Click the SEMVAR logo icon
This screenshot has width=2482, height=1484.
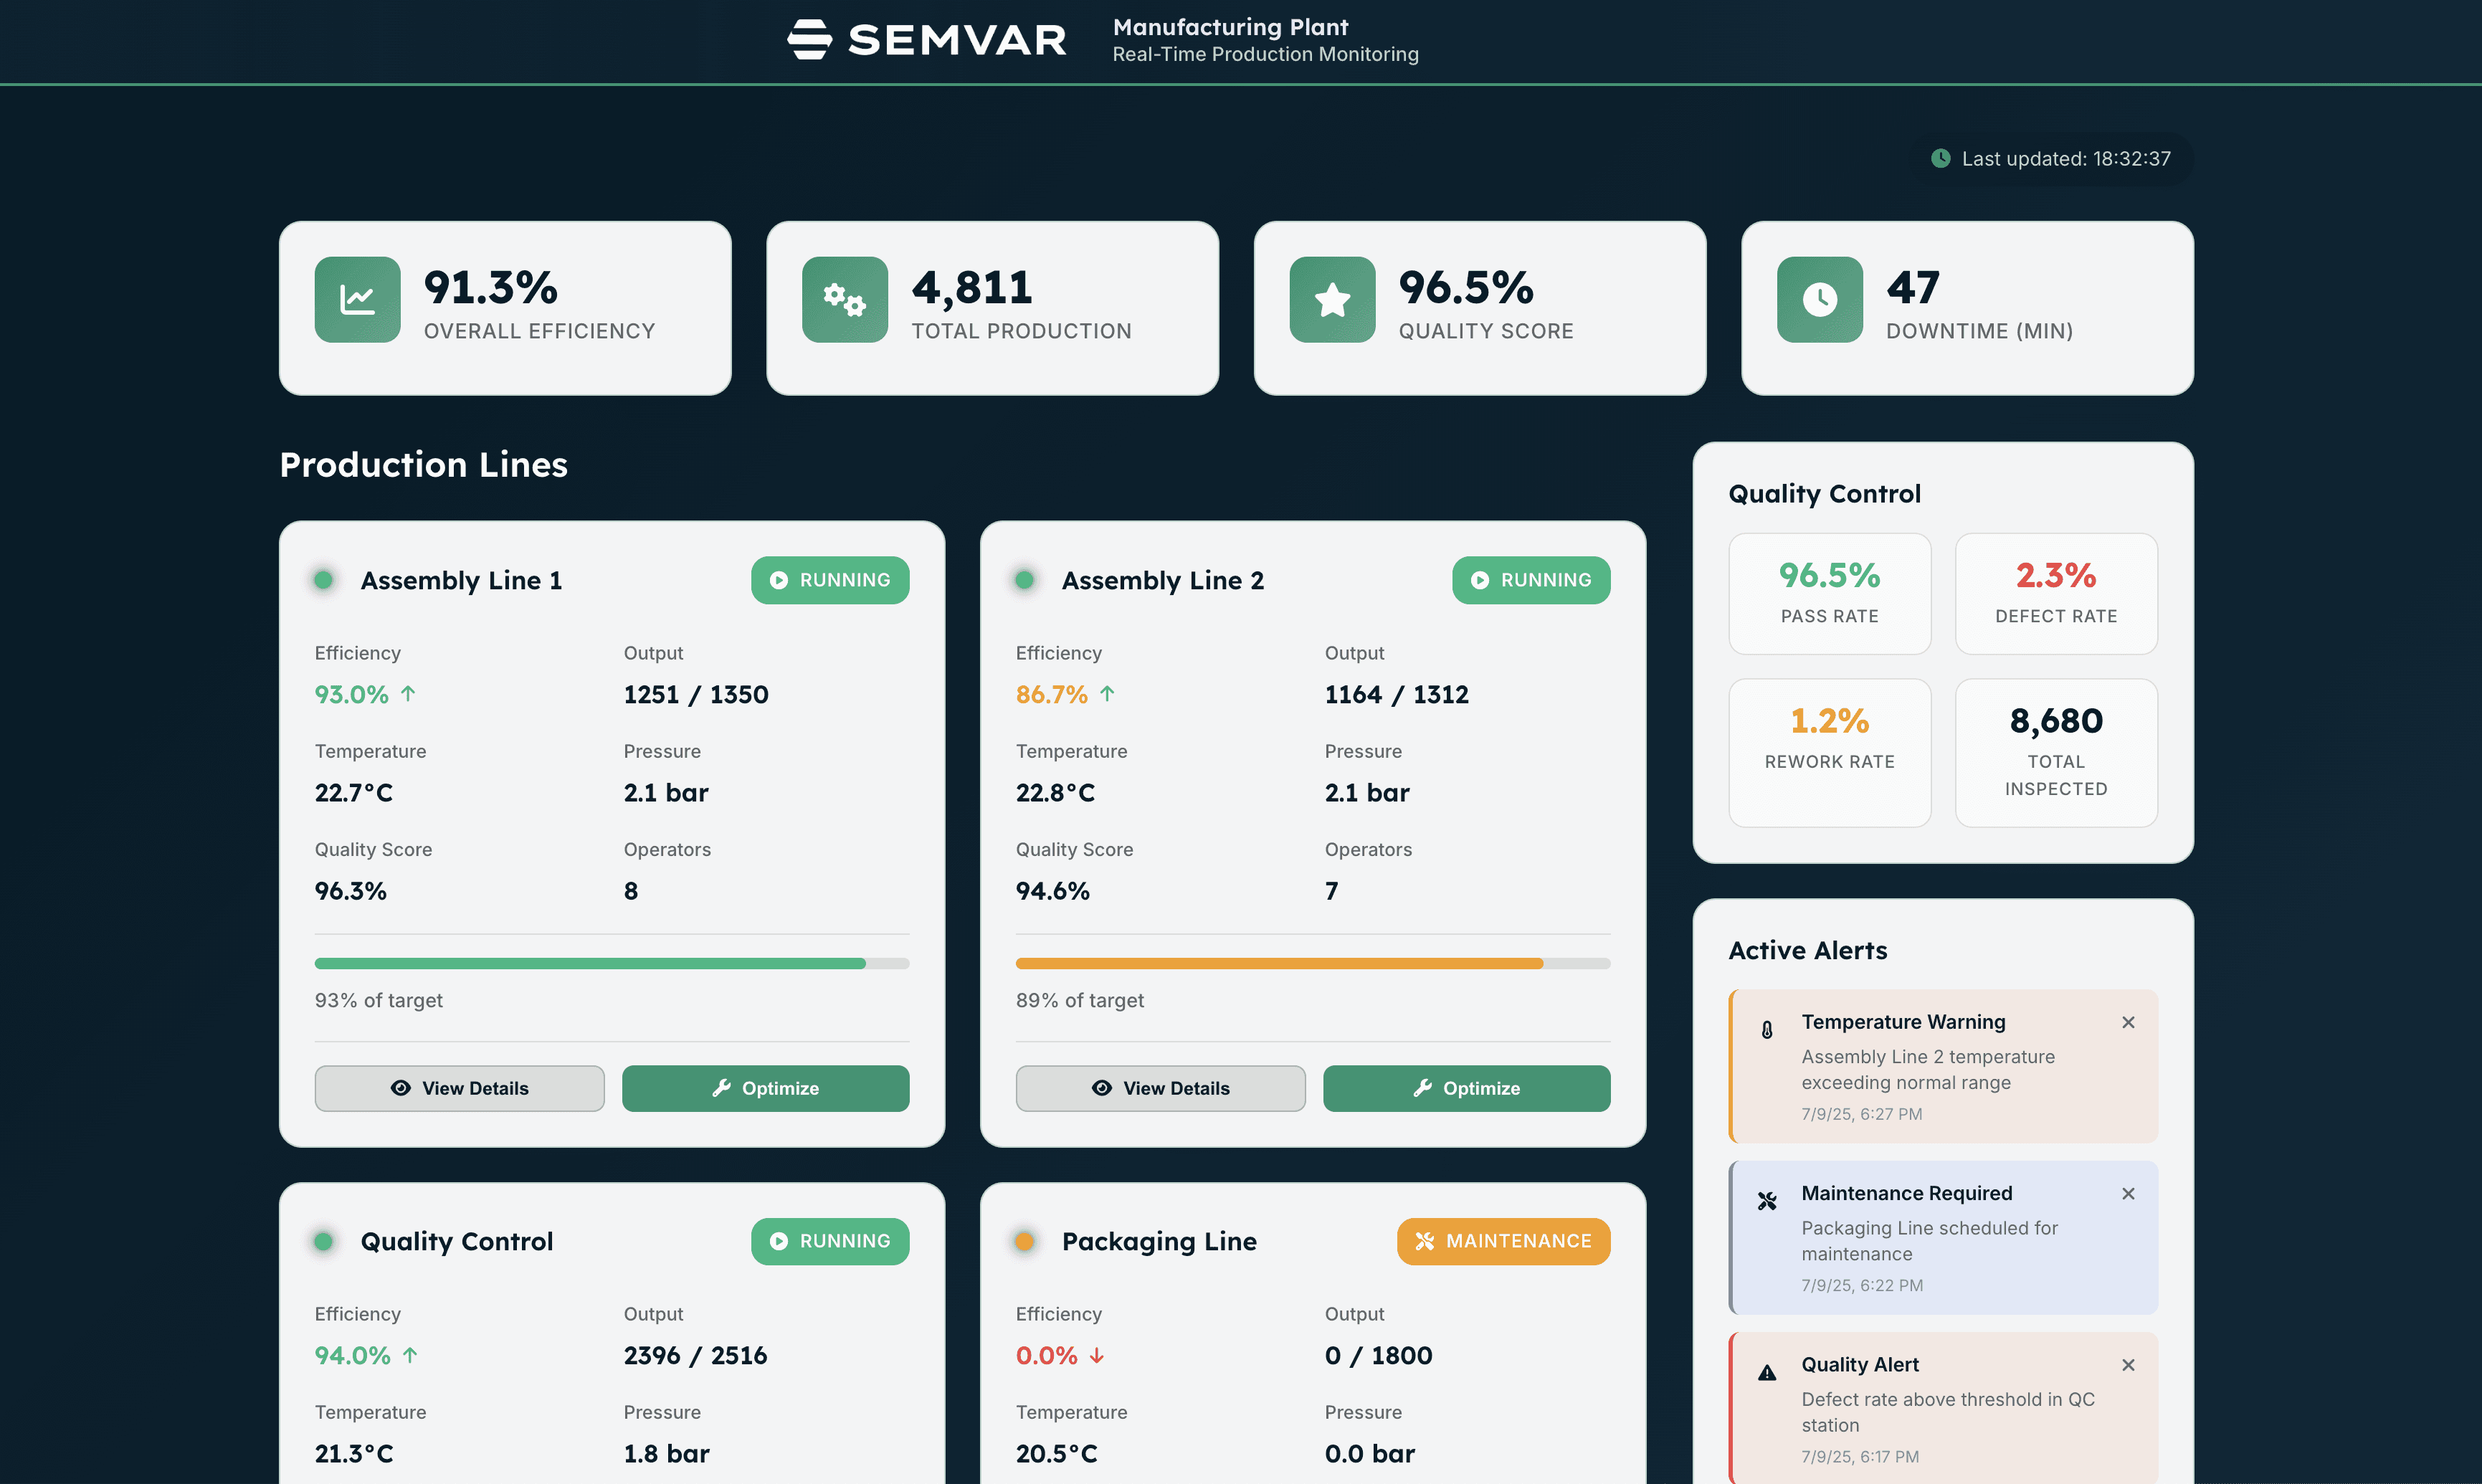tap(809, 40)
